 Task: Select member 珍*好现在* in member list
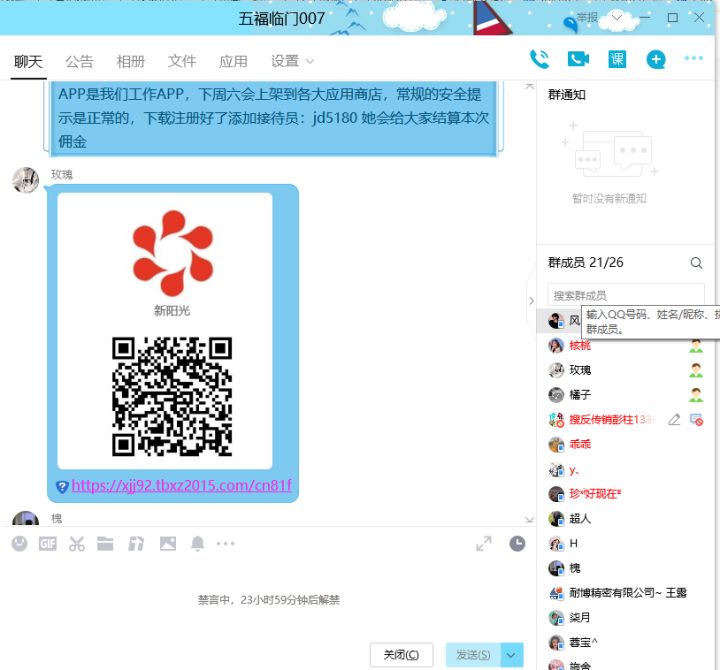625,494
